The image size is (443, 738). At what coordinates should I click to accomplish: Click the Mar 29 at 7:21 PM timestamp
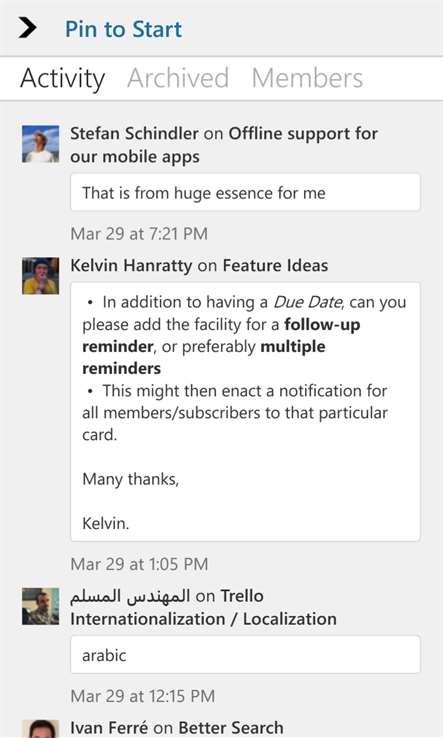[x=139, y=233]
